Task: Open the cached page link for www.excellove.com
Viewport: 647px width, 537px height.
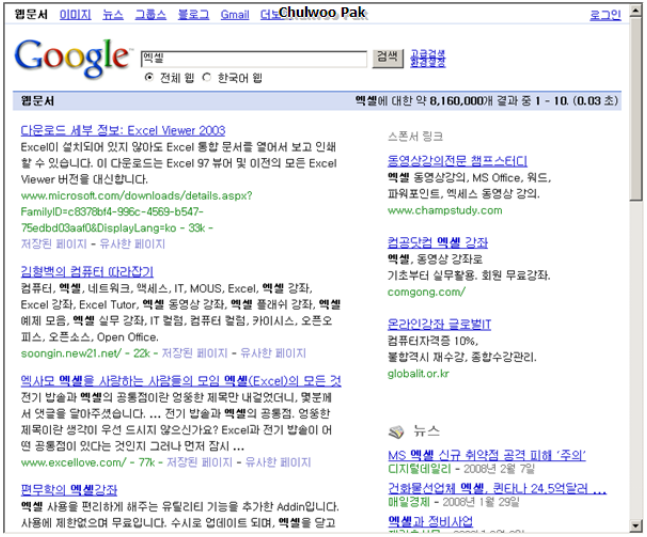Action: point(199,462)
